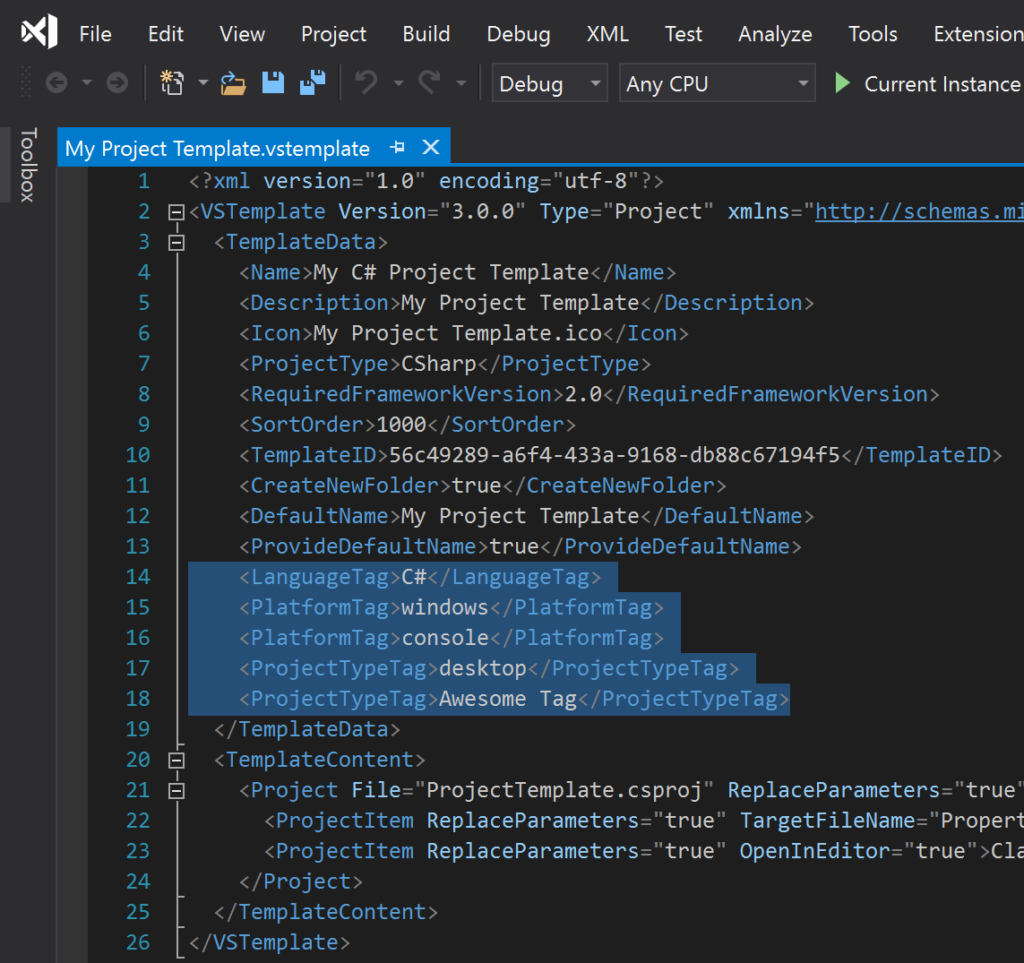This screenshot has height=963, width=1024.
Task: Click the Visual Studio logo
Action: pos(39,31)
